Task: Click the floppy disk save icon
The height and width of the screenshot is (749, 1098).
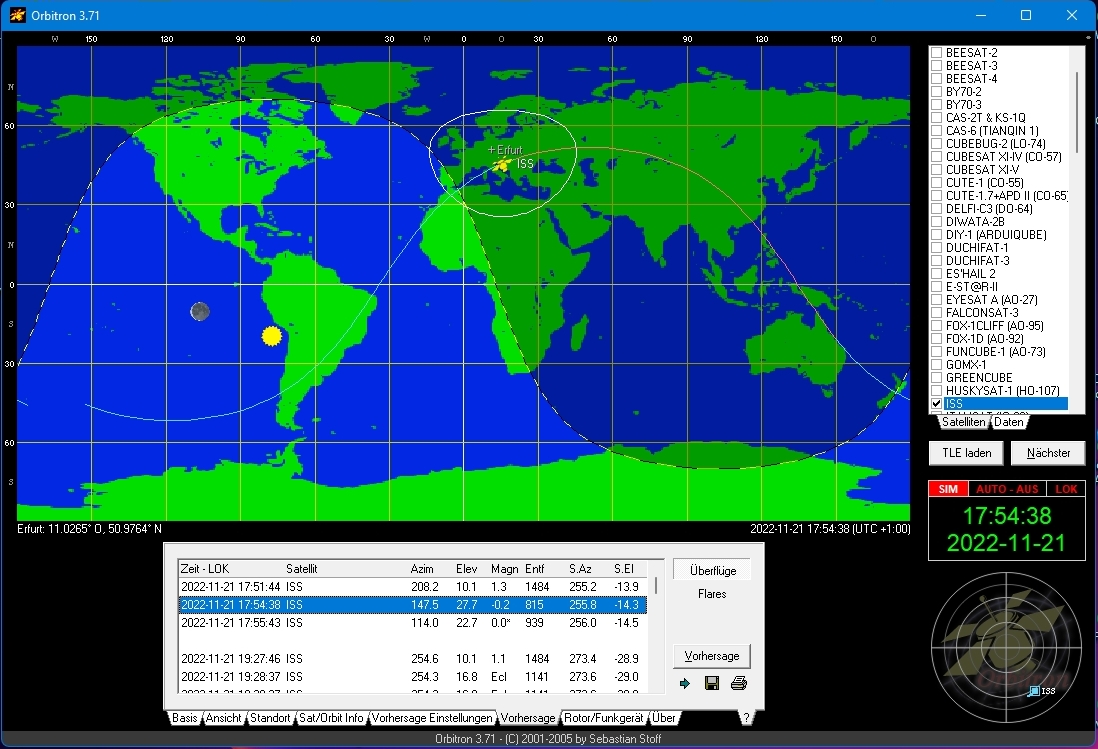Action: tap(712, 683)
